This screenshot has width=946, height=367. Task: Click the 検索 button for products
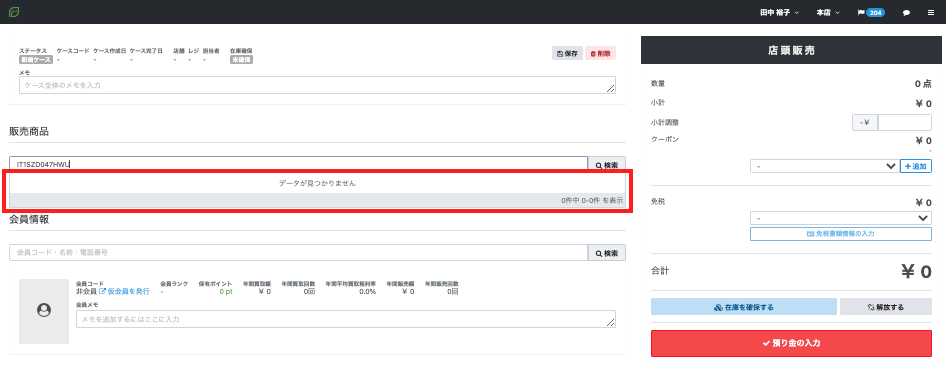point(607,164)
